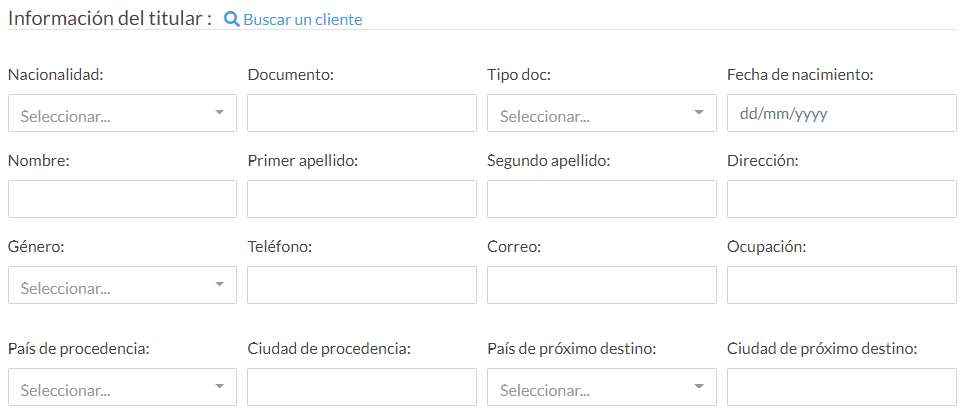Image resolution: width=965 pixels, height=412 pixels.
Task: Click the Teléfono field
Action: point(362,285)
